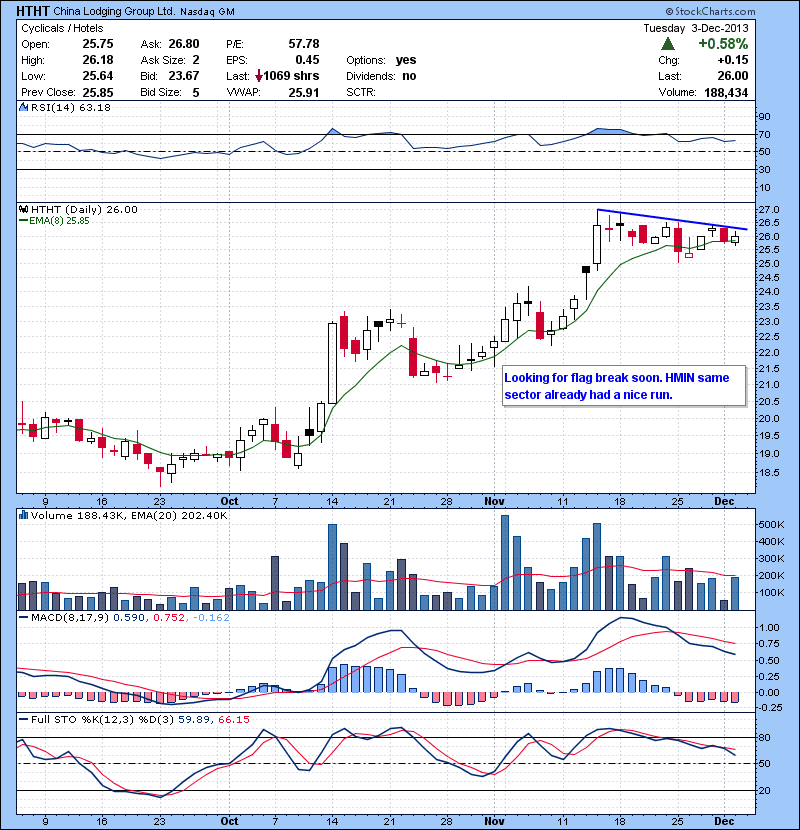Click the Chg value +0.15
The image size is (800, 830).
pyautogui.click(x=733, y=60)
